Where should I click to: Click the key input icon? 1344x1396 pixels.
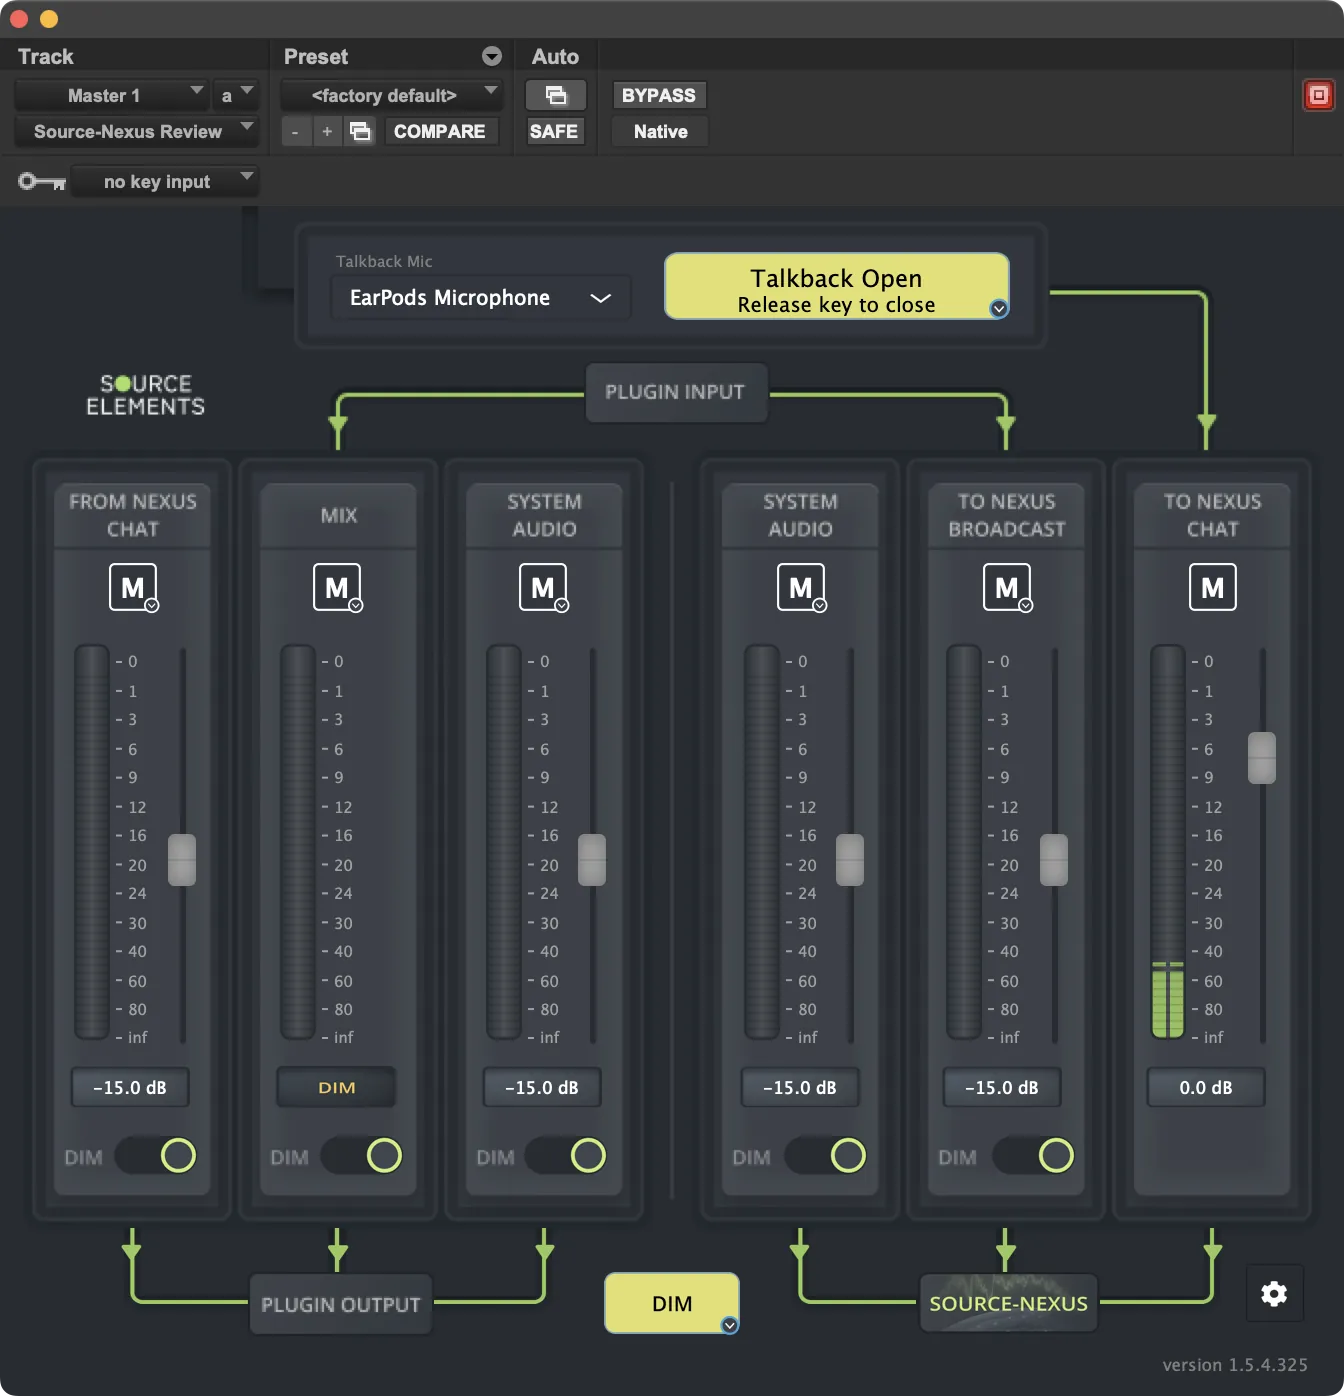[42, 181]
